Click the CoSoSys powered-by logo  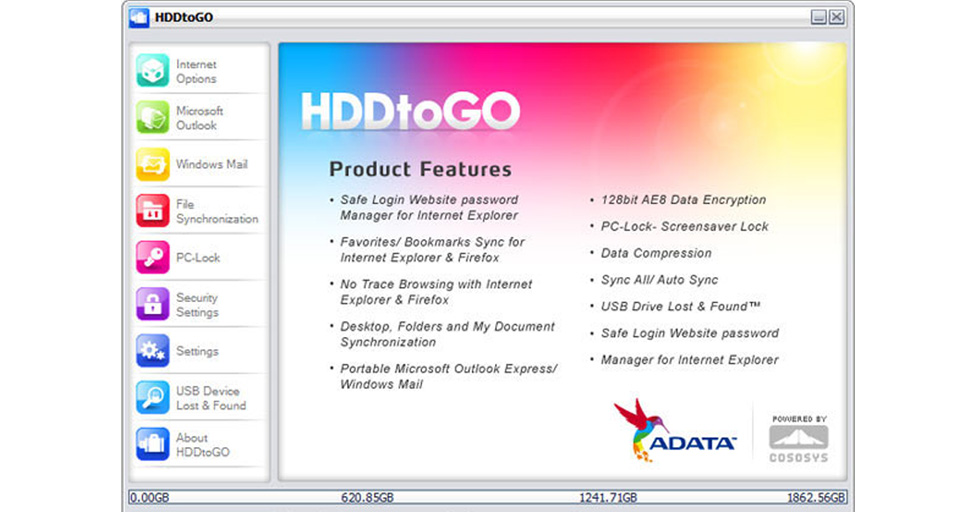[x=799, y=439]
